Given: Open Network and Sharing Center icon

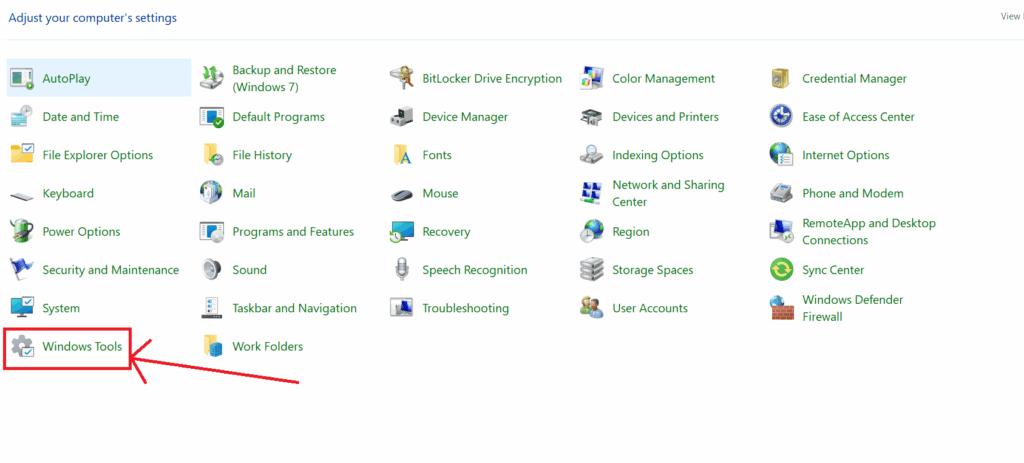Looking at the screenshot, I should 591,193.
